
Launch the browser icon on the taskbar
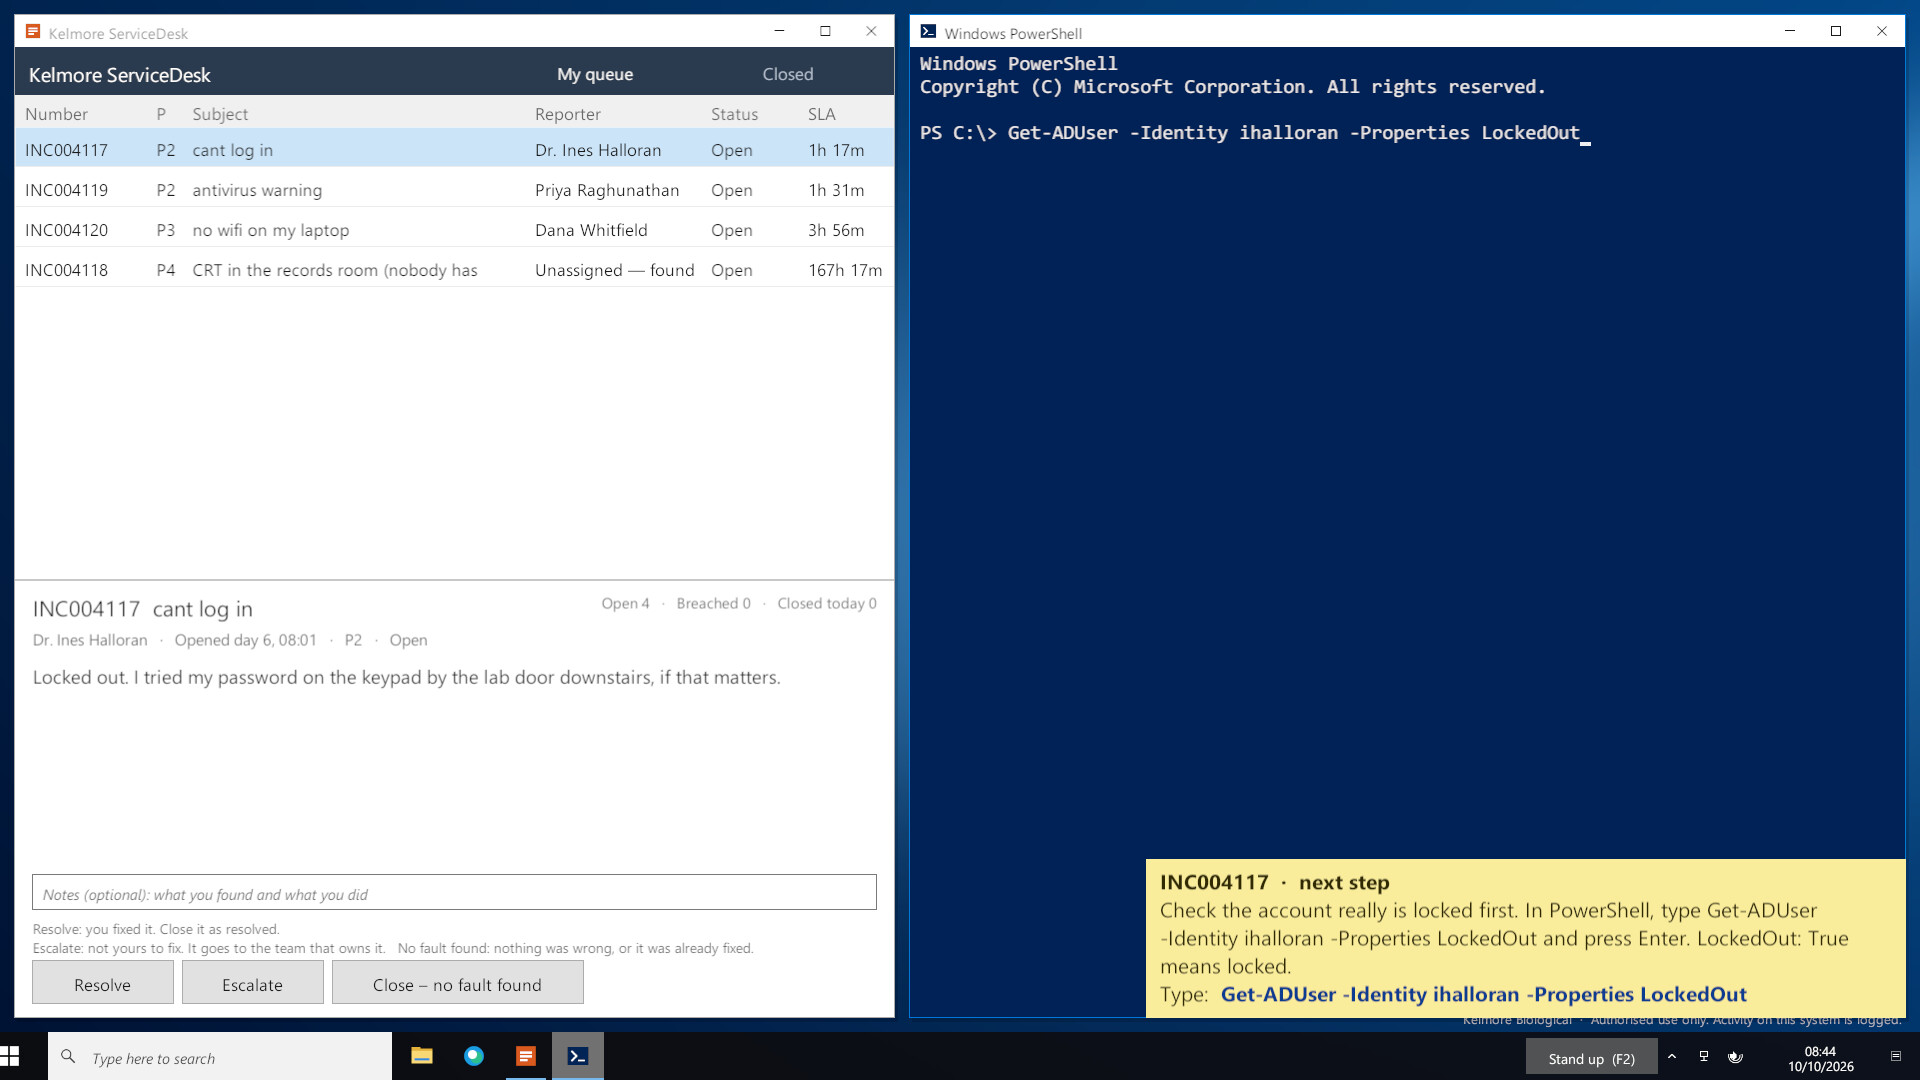pos(474,1056)
